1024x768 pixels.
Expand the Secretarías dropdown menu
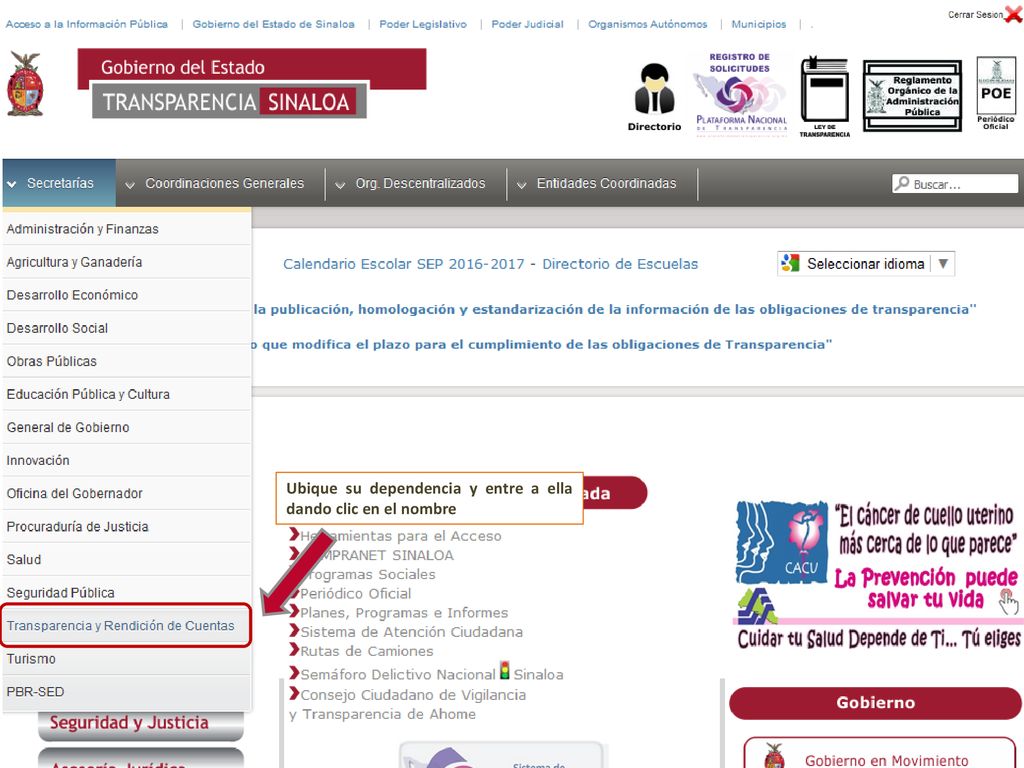coord(59,184)
